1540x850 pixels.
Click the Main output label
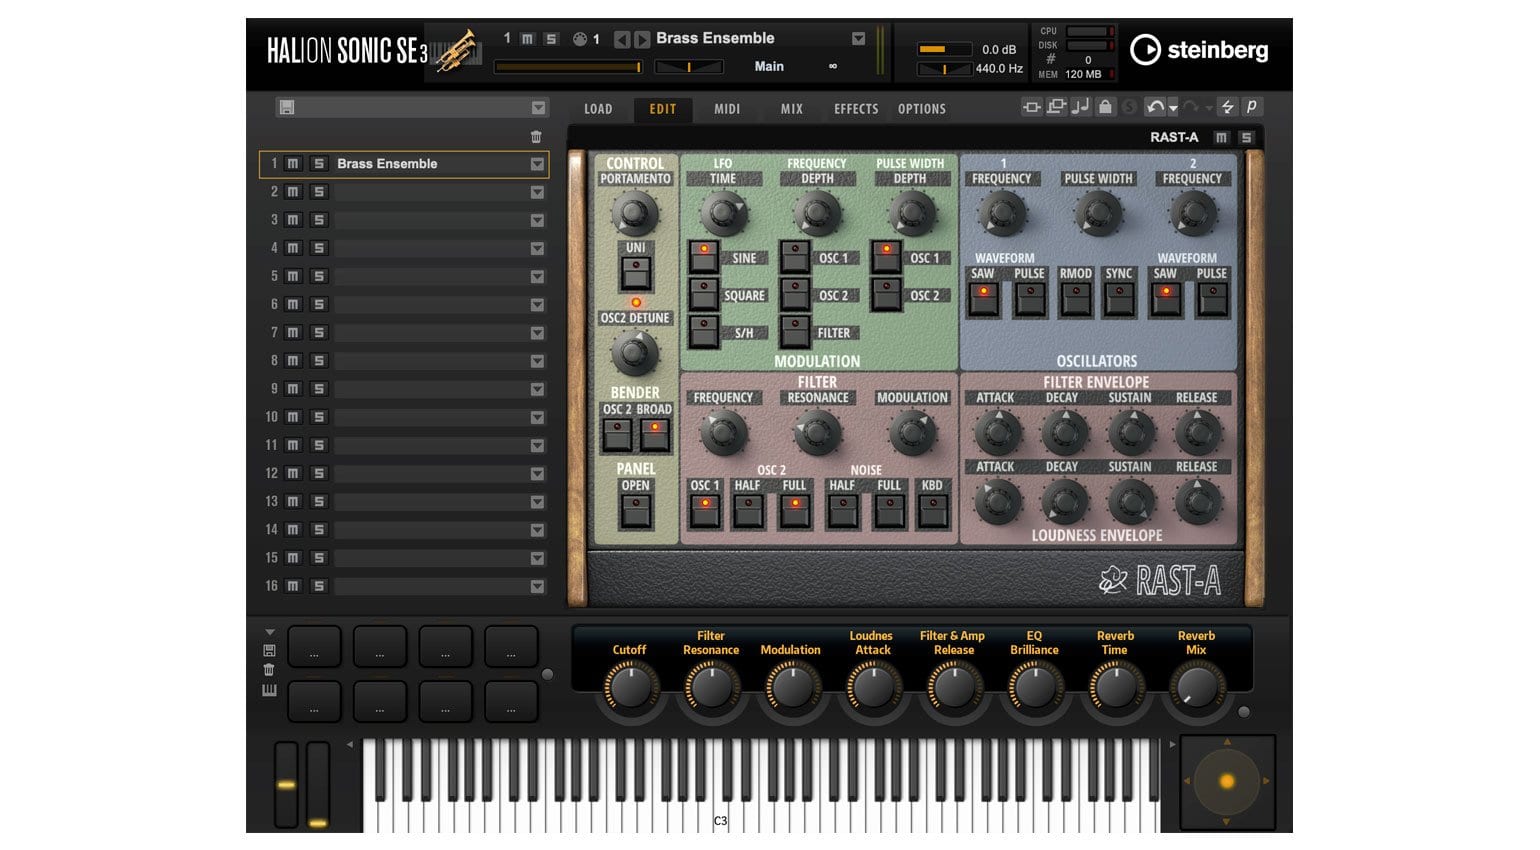[x=769, y=66]
